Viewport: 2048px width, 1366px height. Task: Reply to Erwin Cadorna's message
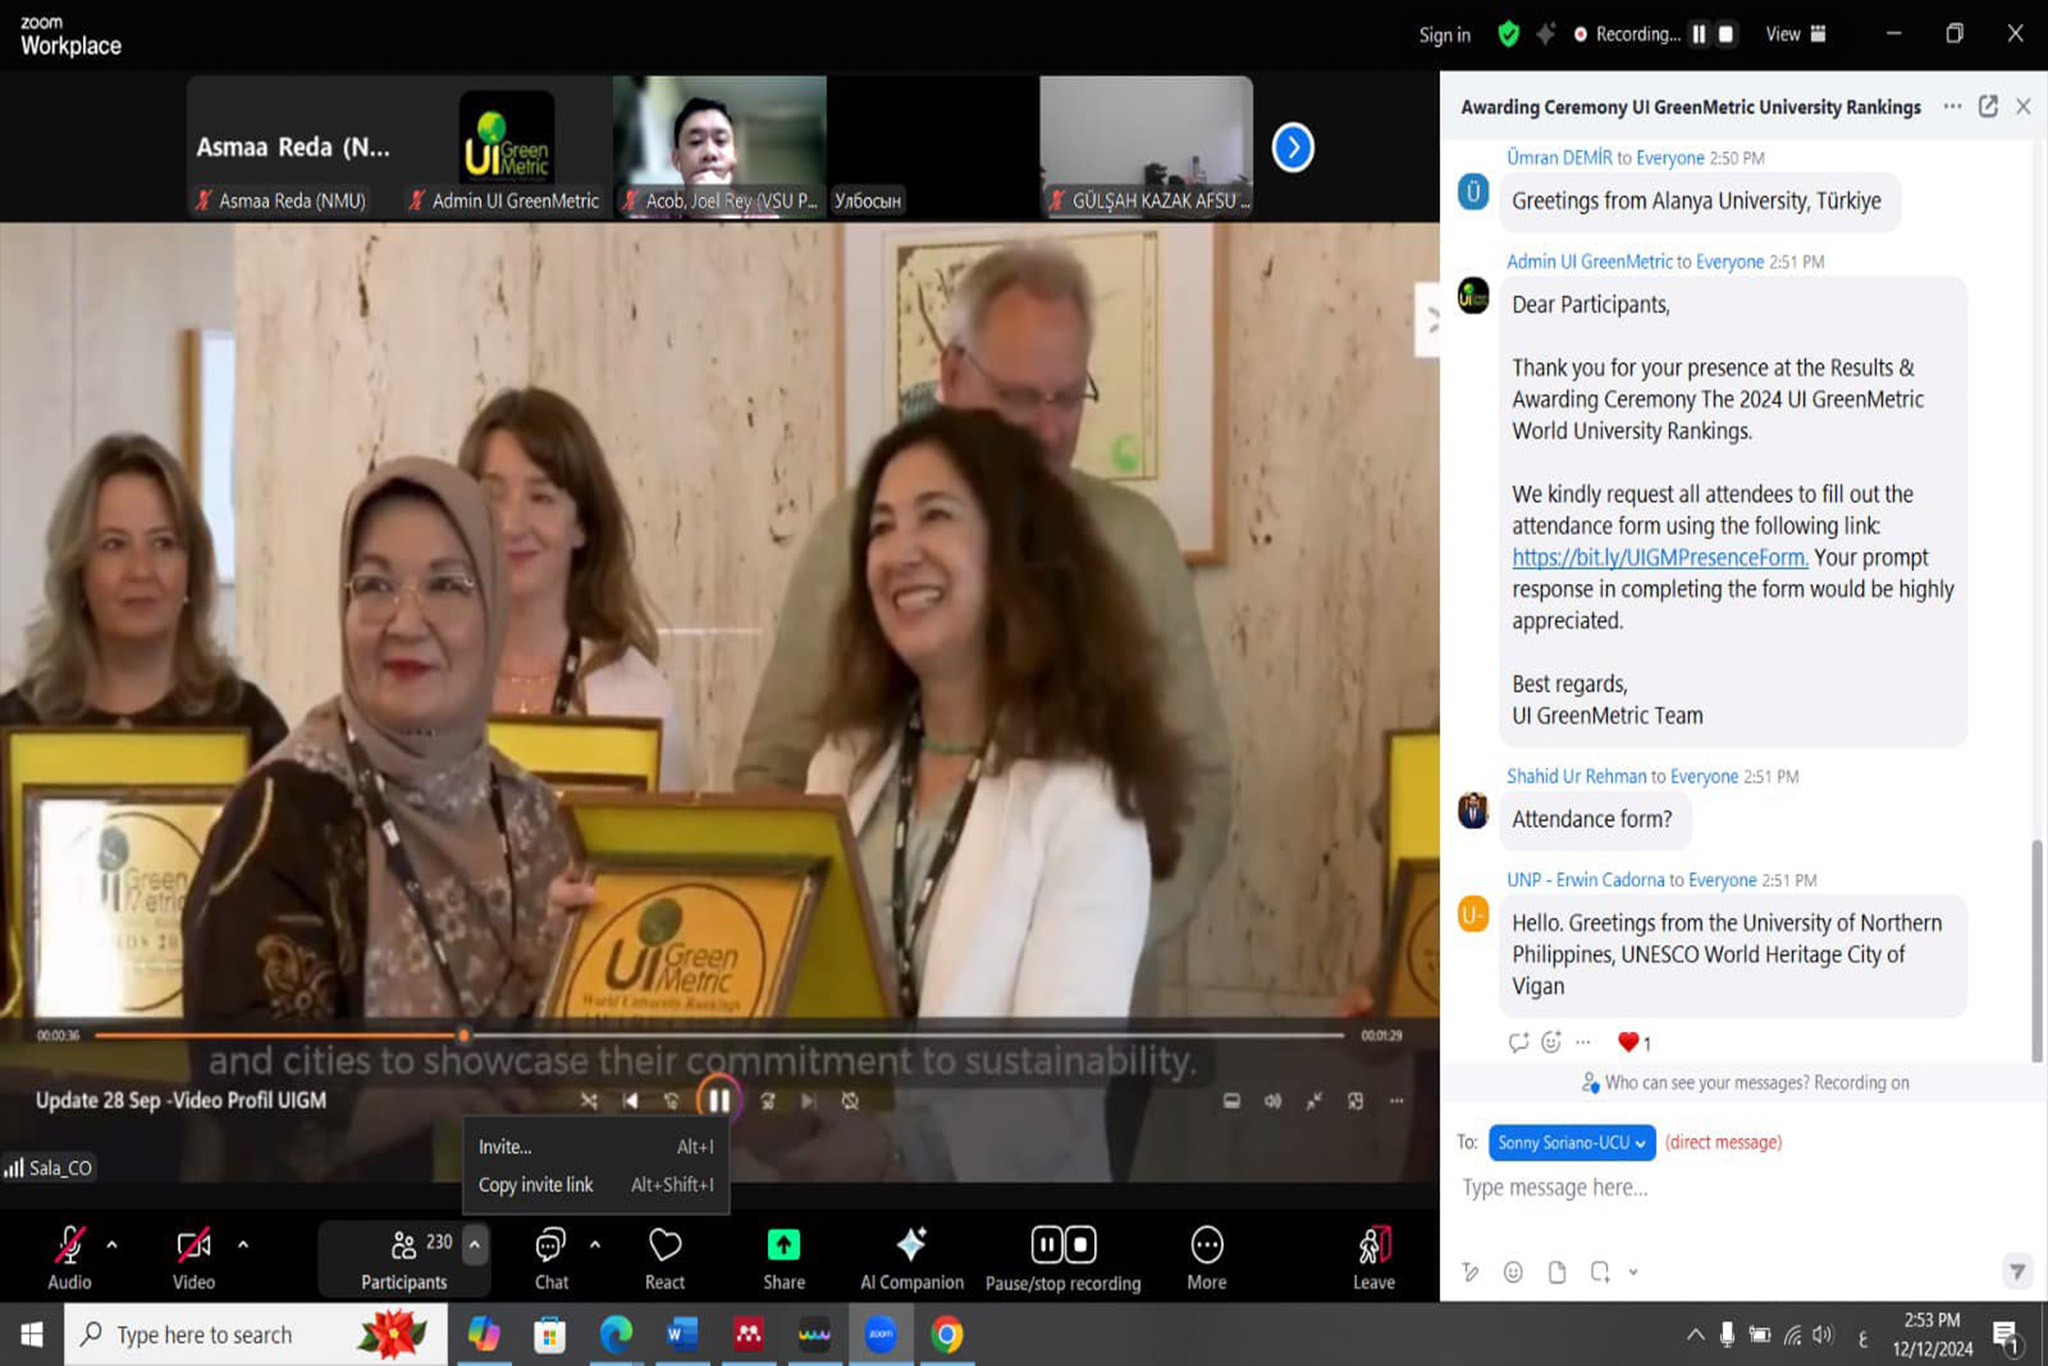point(1518,1042)
